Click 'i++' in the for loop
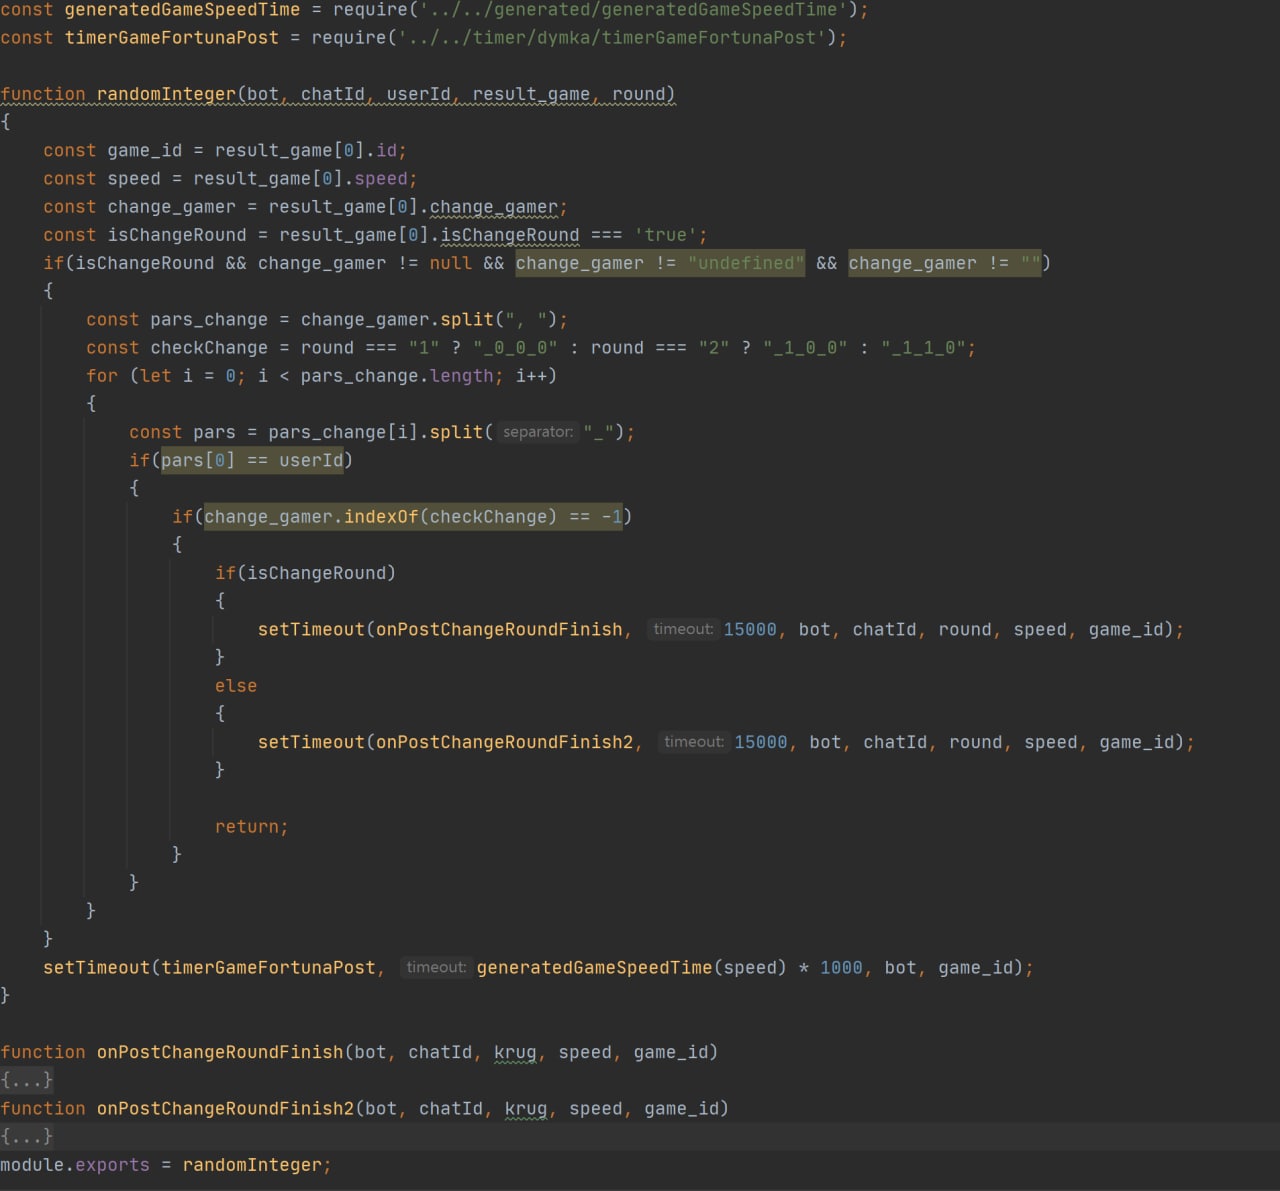The height and width of the screenshot is (1191, 1280). [x=531, y=376]
